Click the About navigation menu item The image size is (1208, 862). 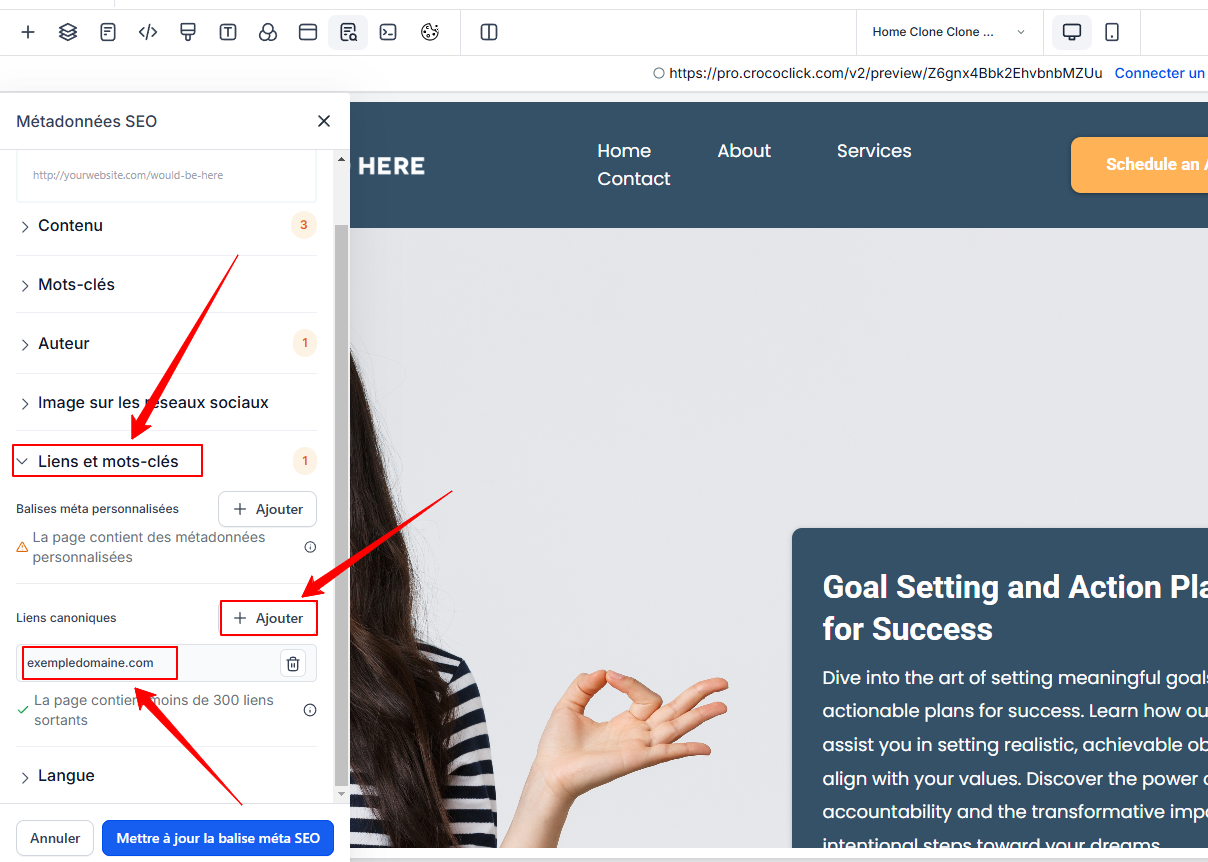point(744,151)
